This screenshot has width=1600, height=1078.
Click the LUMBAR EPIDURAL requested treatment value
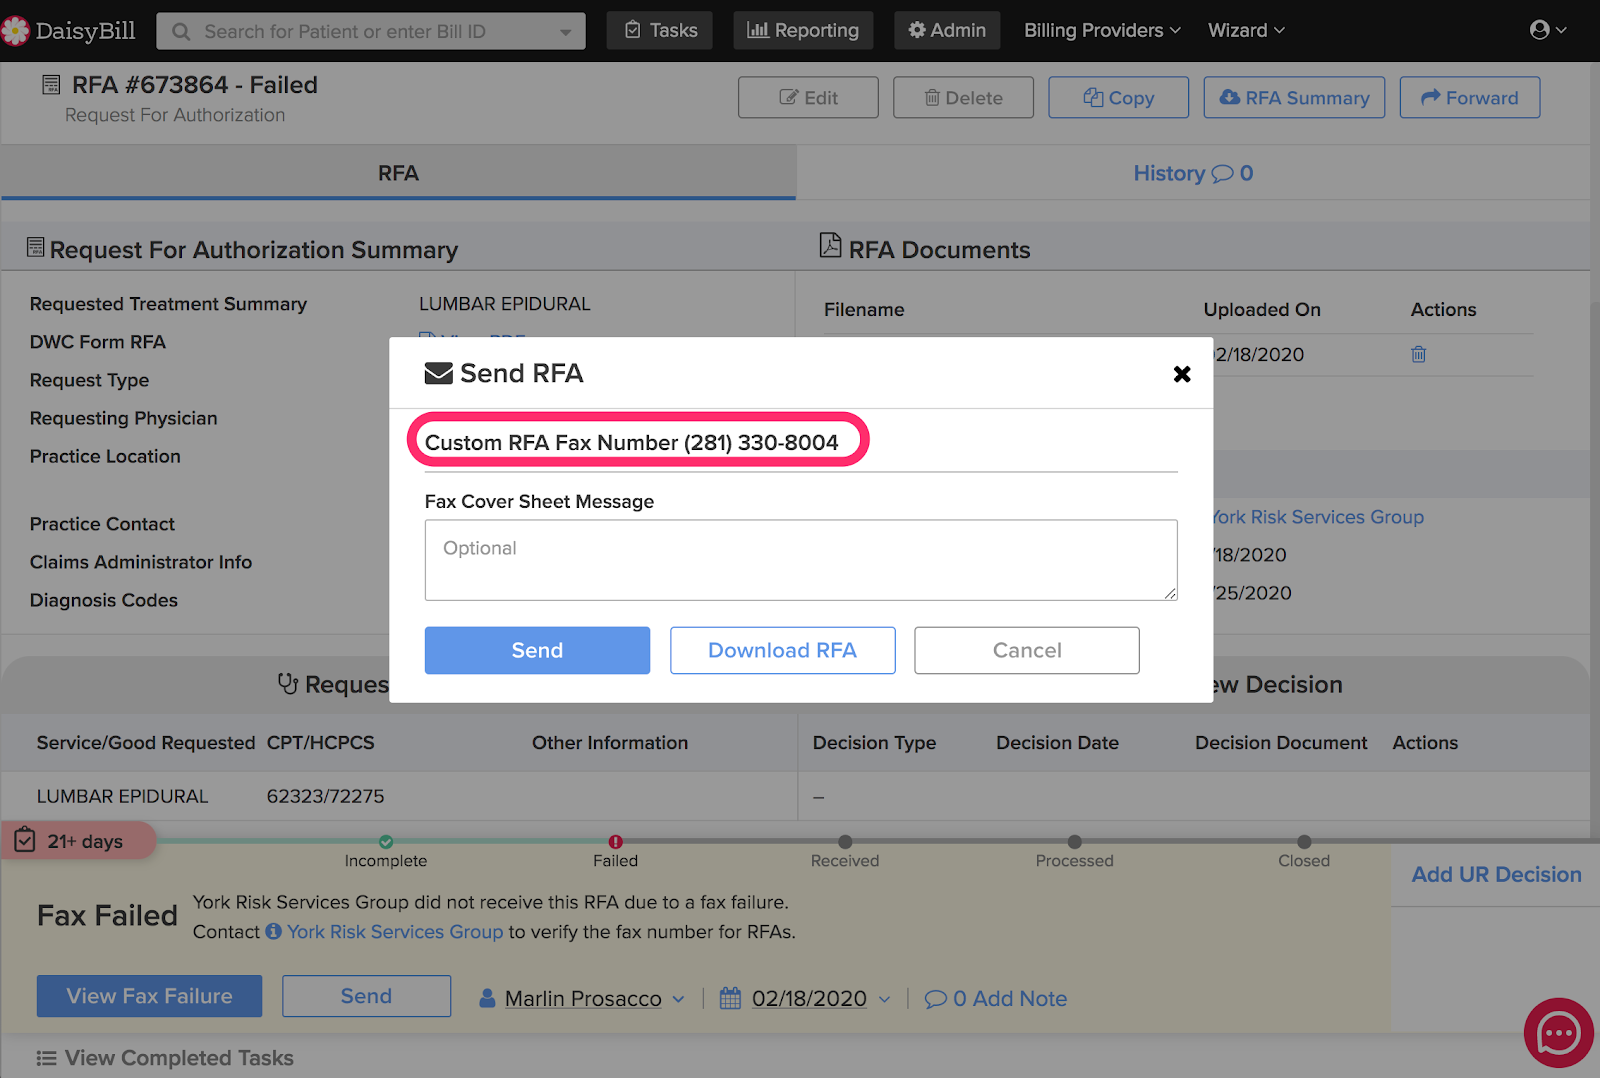click(505, 304)
